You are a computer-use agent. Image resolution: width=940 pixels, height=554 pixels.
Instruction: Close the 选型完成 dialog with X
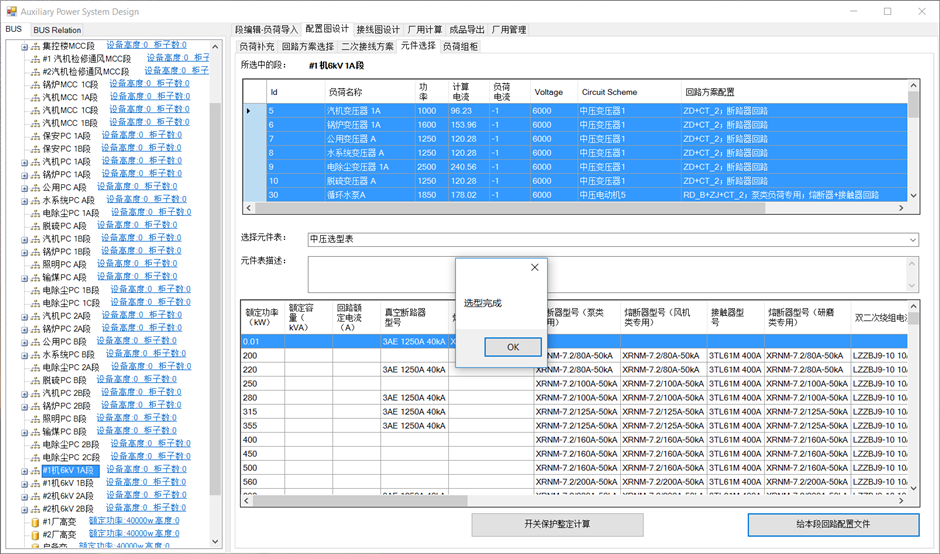(x=534, y=268)
